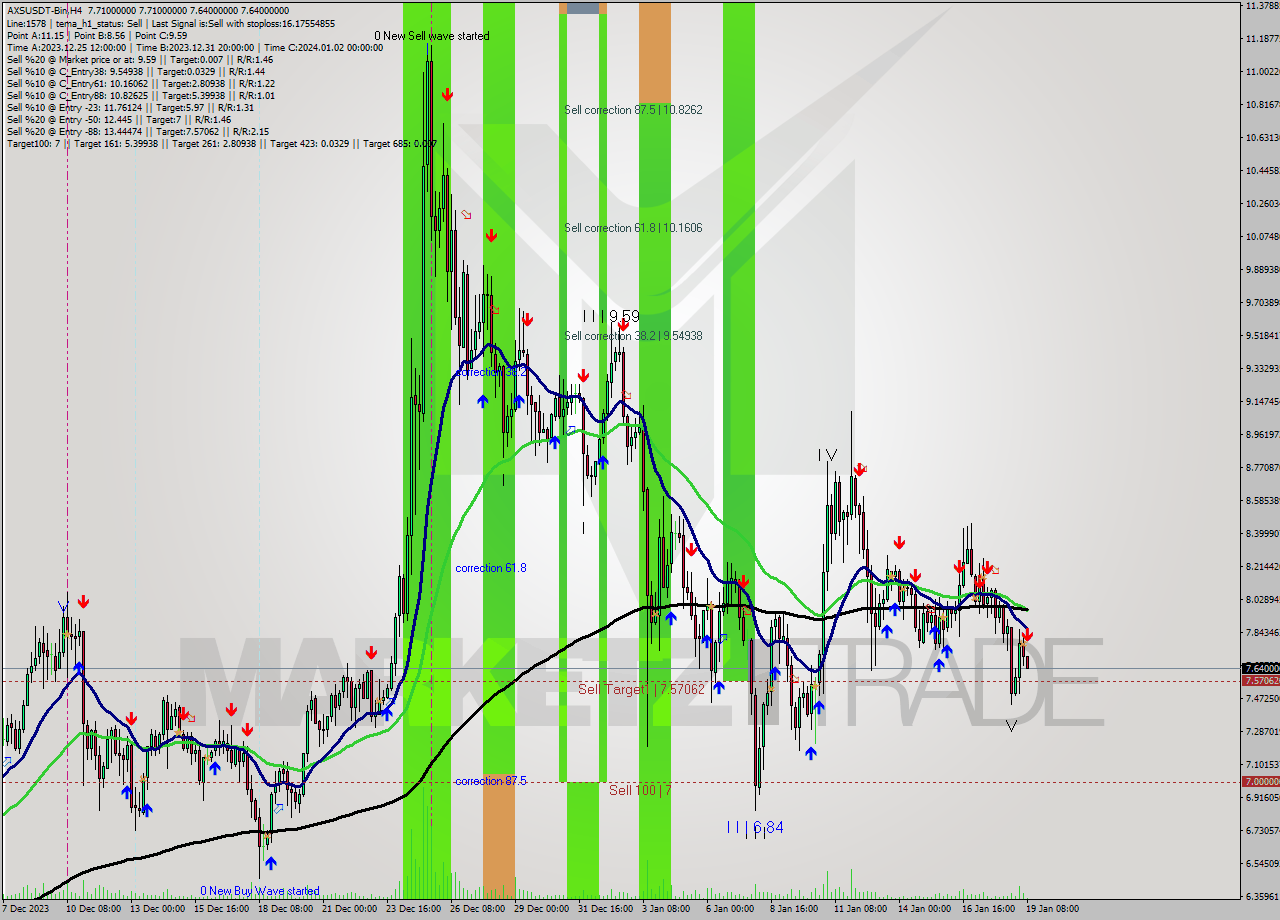Click the 'Sell %10 @ C_Entry88: 10.82625' line
The image size is (1280, 920).
pyautogui.click(x=141, y=95)
